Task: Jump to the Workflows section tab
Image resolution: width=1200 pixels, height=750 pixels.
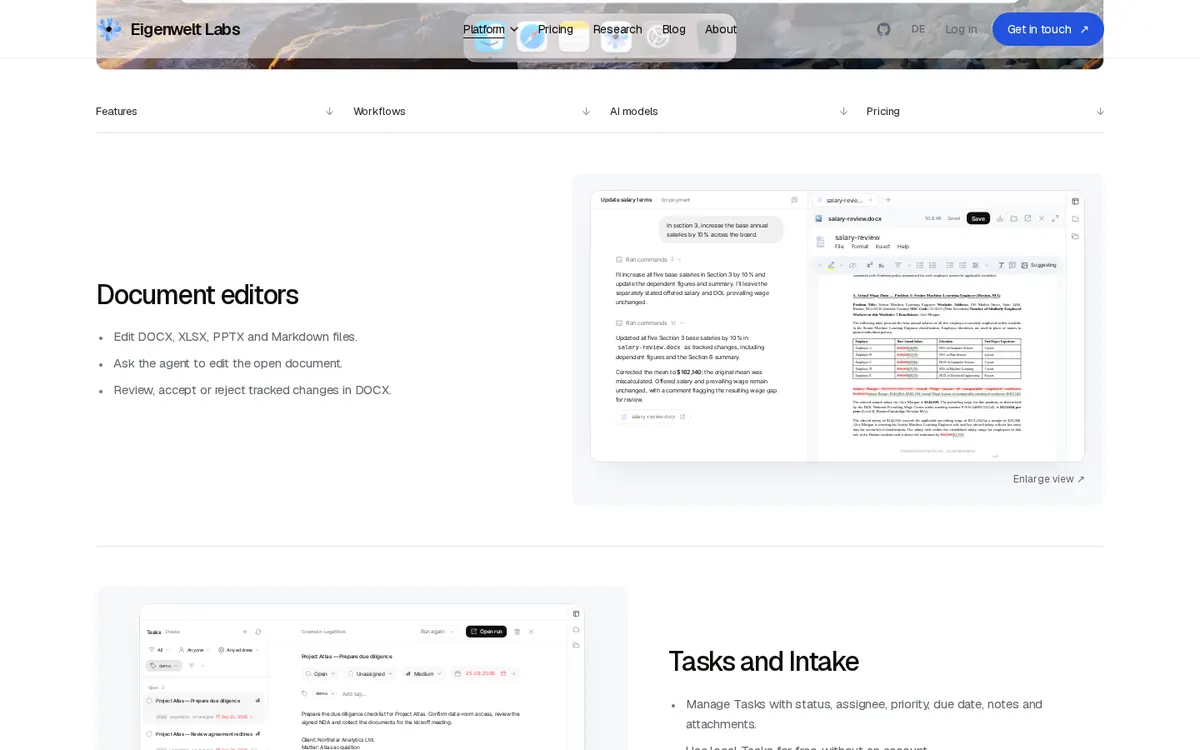Action: (472, 111)
